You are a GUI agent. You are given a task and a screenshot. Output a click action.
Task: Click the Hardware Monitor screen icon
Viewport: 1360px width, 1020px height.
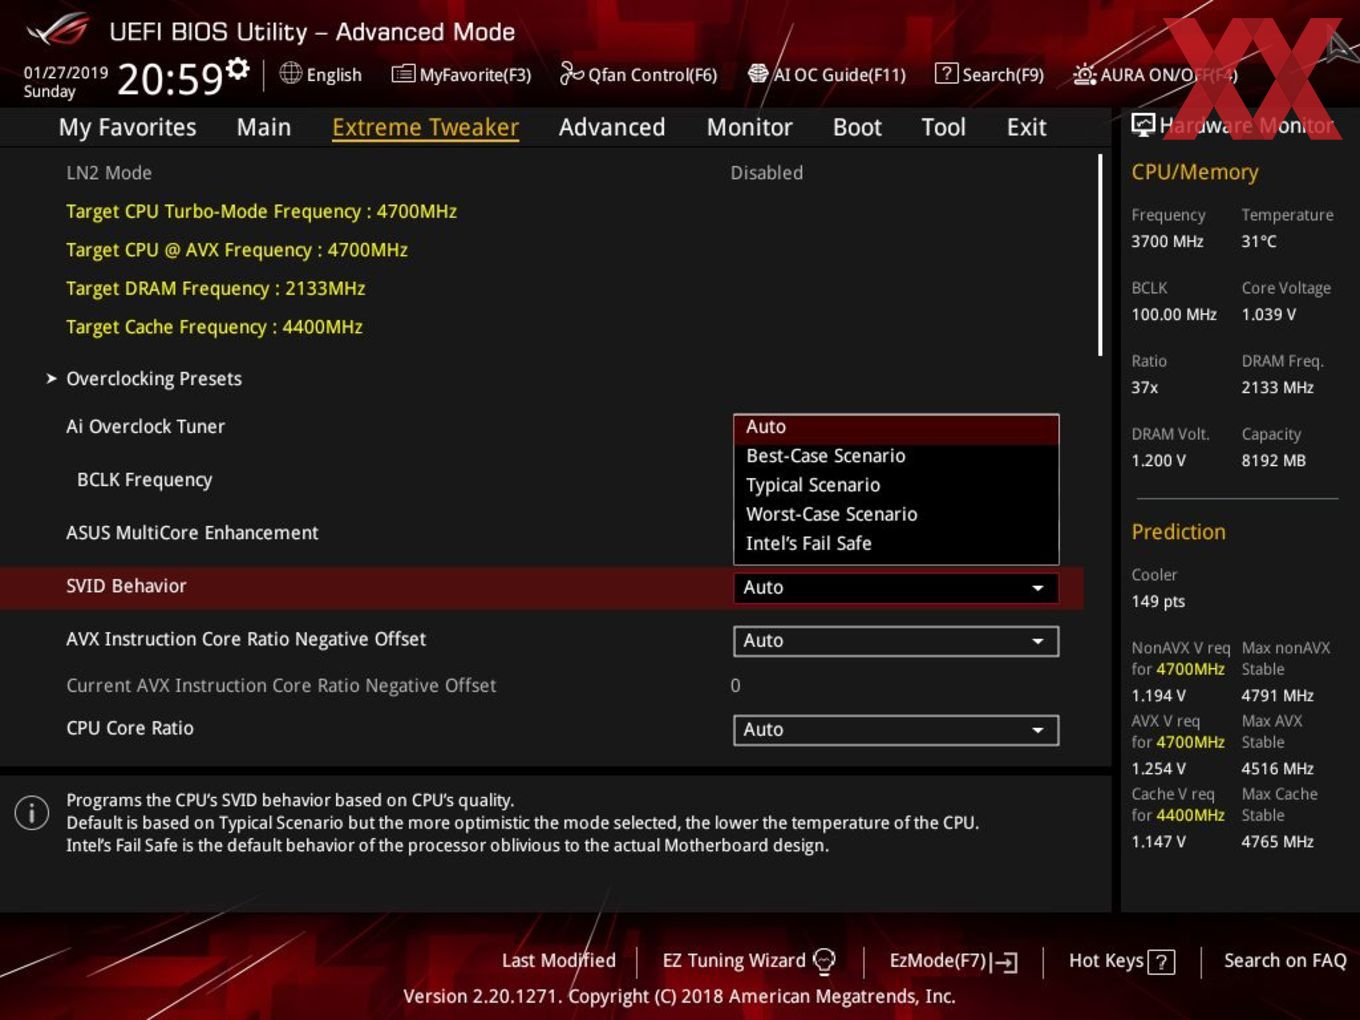[1143, 125]
